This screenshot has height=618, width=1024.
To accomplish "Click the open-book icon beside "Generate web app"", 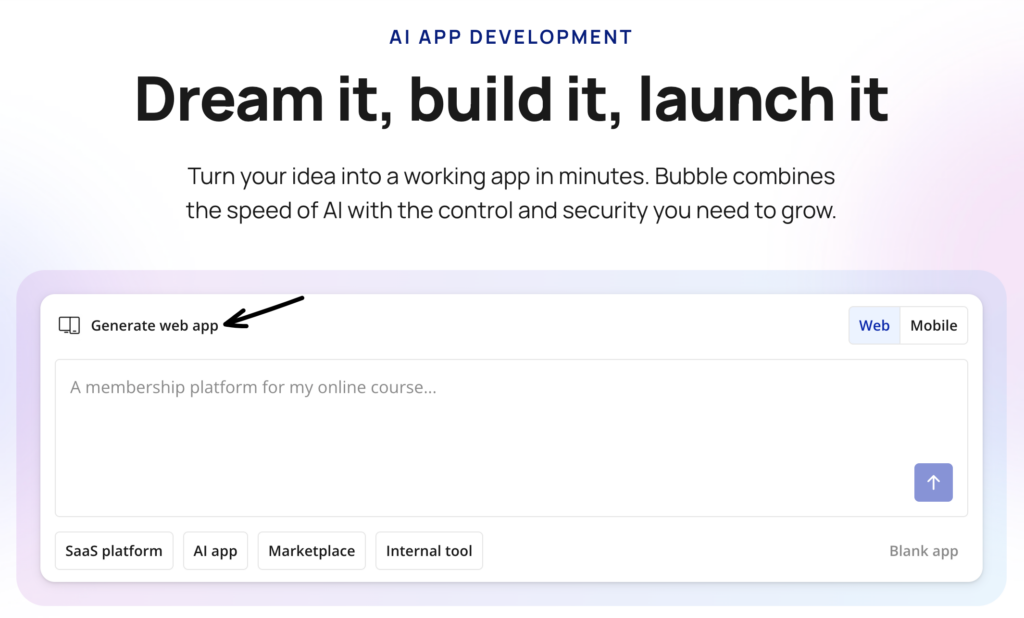I will click(68, 324).
